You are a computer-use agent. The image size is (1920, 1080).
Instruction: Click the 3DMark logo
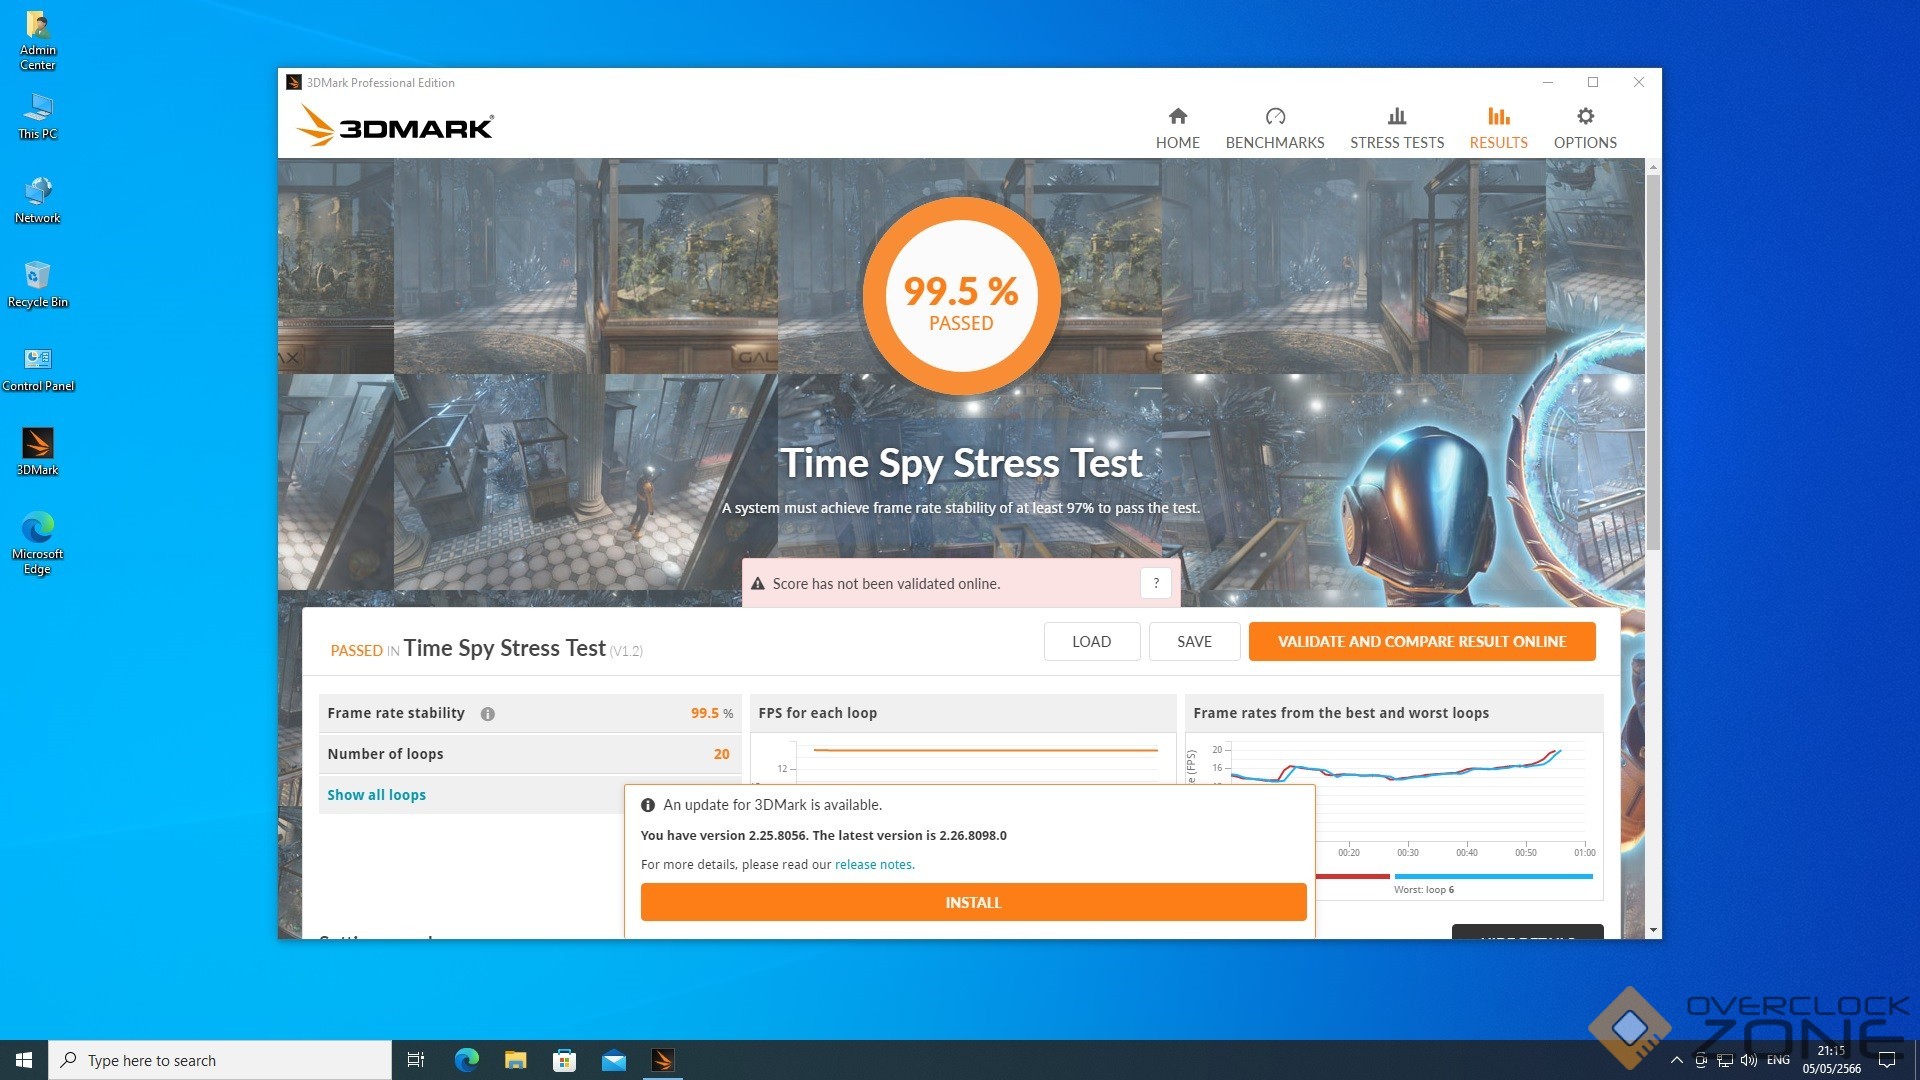click(395, 127)
